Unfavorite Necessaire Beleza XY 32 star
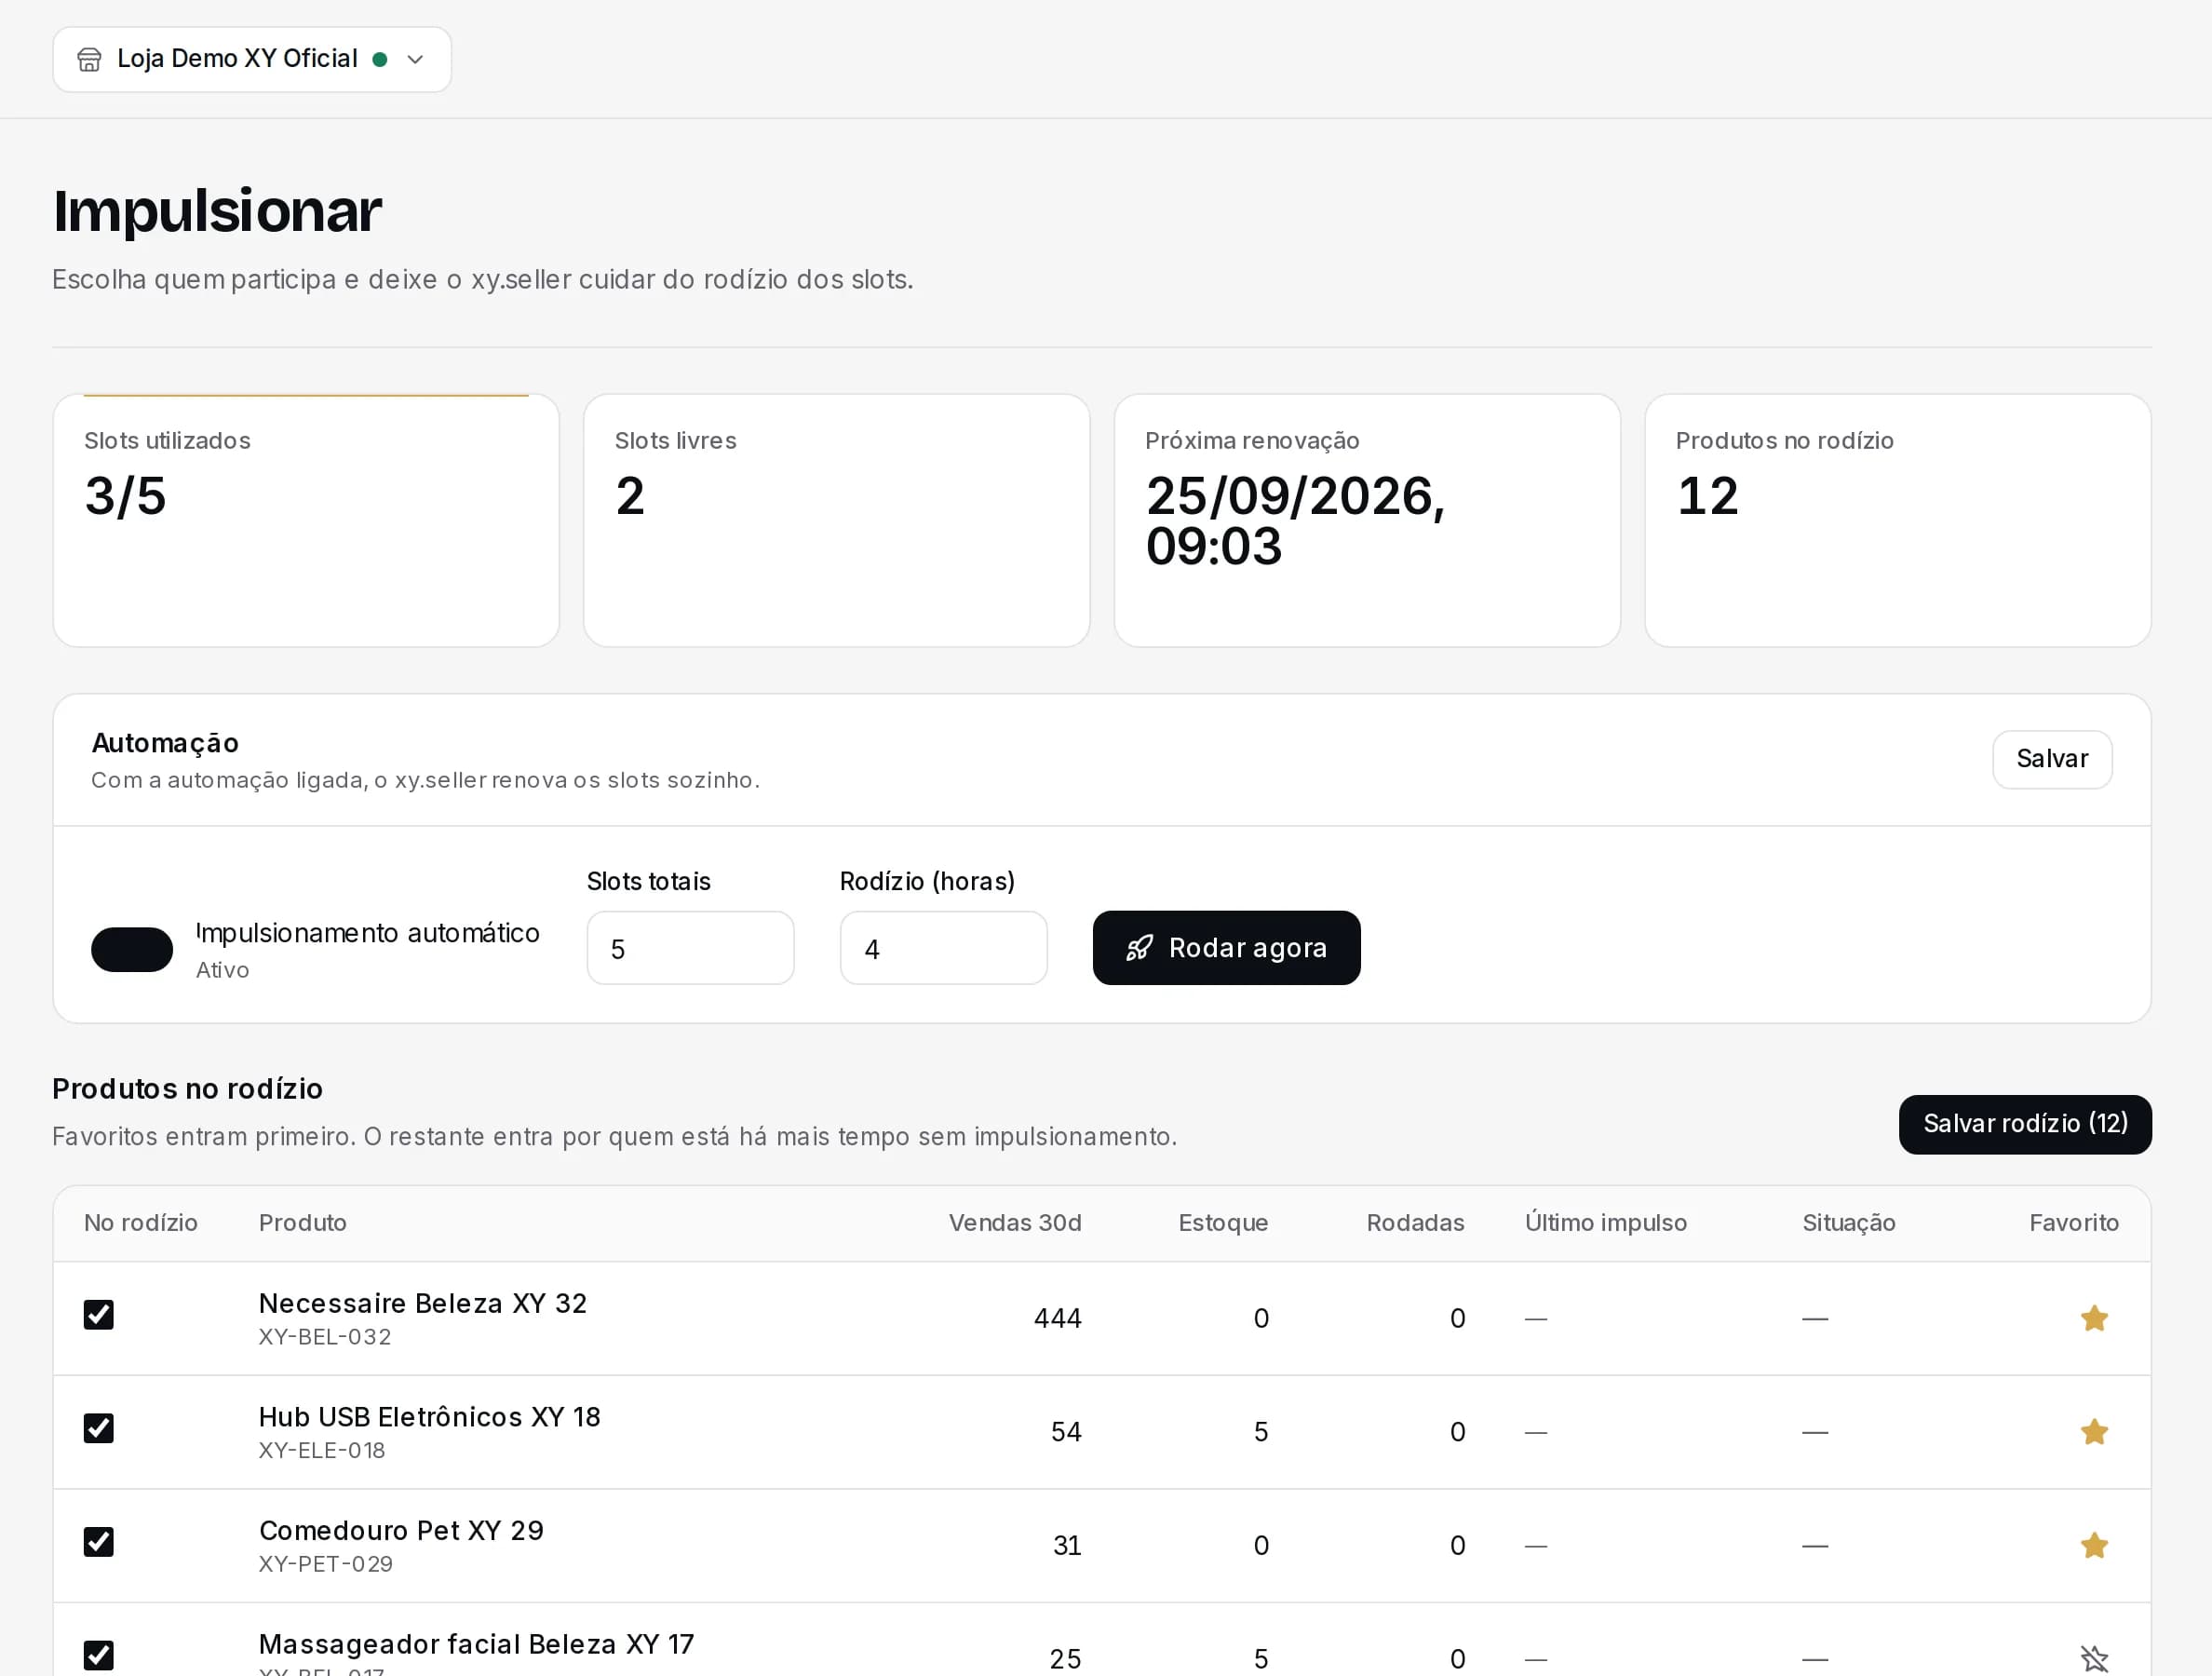Viewport: 2212px width, 1676px height. pos(2094,1318)
